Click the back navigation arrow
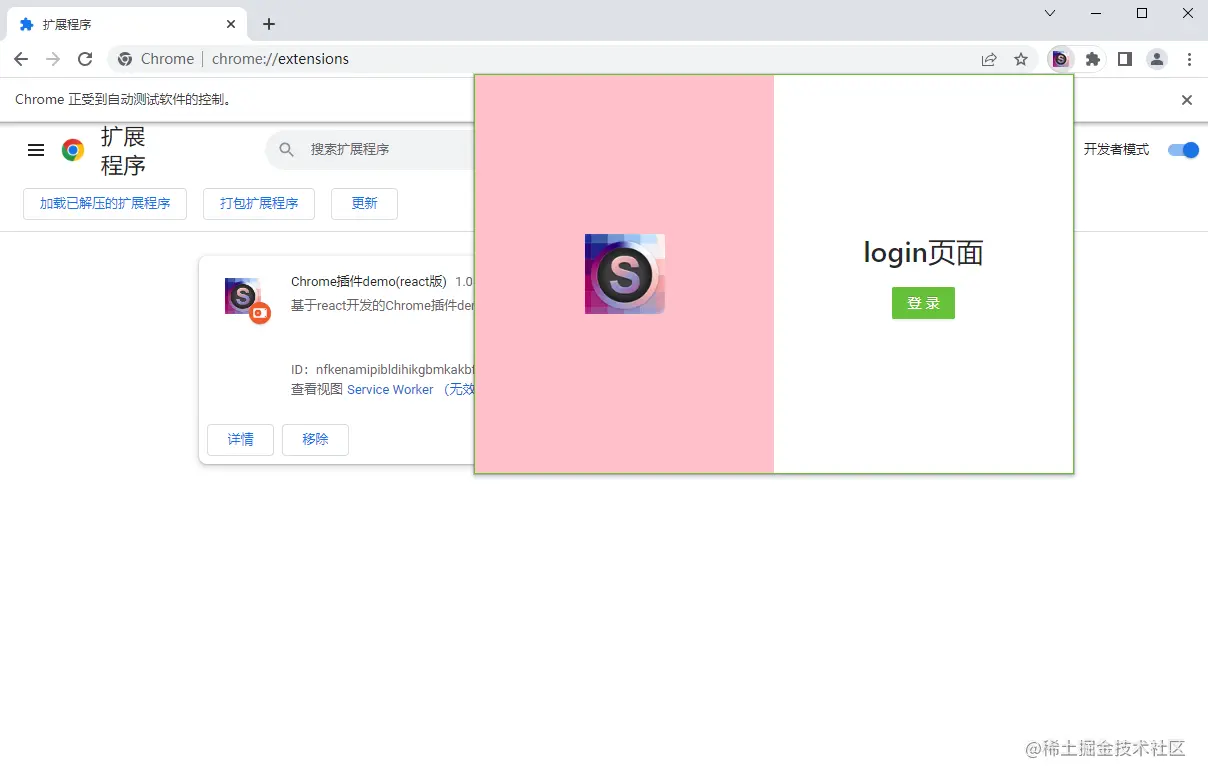The image size is (1208, 781). [x=21, y=59]
